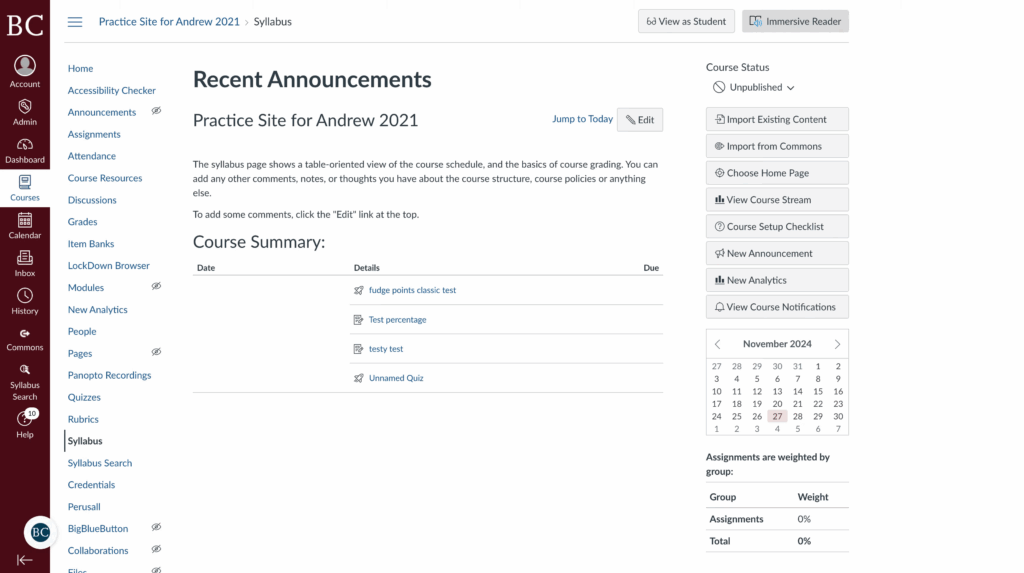
Task: Open Discussions in course navigation
Action: tap(92, 200)
